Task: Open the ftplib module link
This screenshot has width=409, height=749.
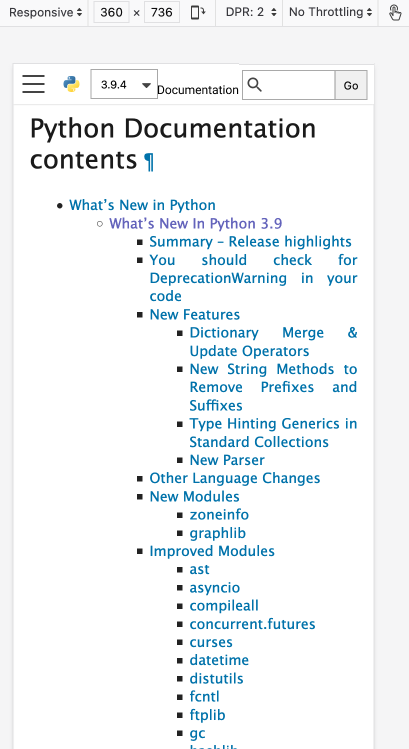Action: (x=207, y=715)
